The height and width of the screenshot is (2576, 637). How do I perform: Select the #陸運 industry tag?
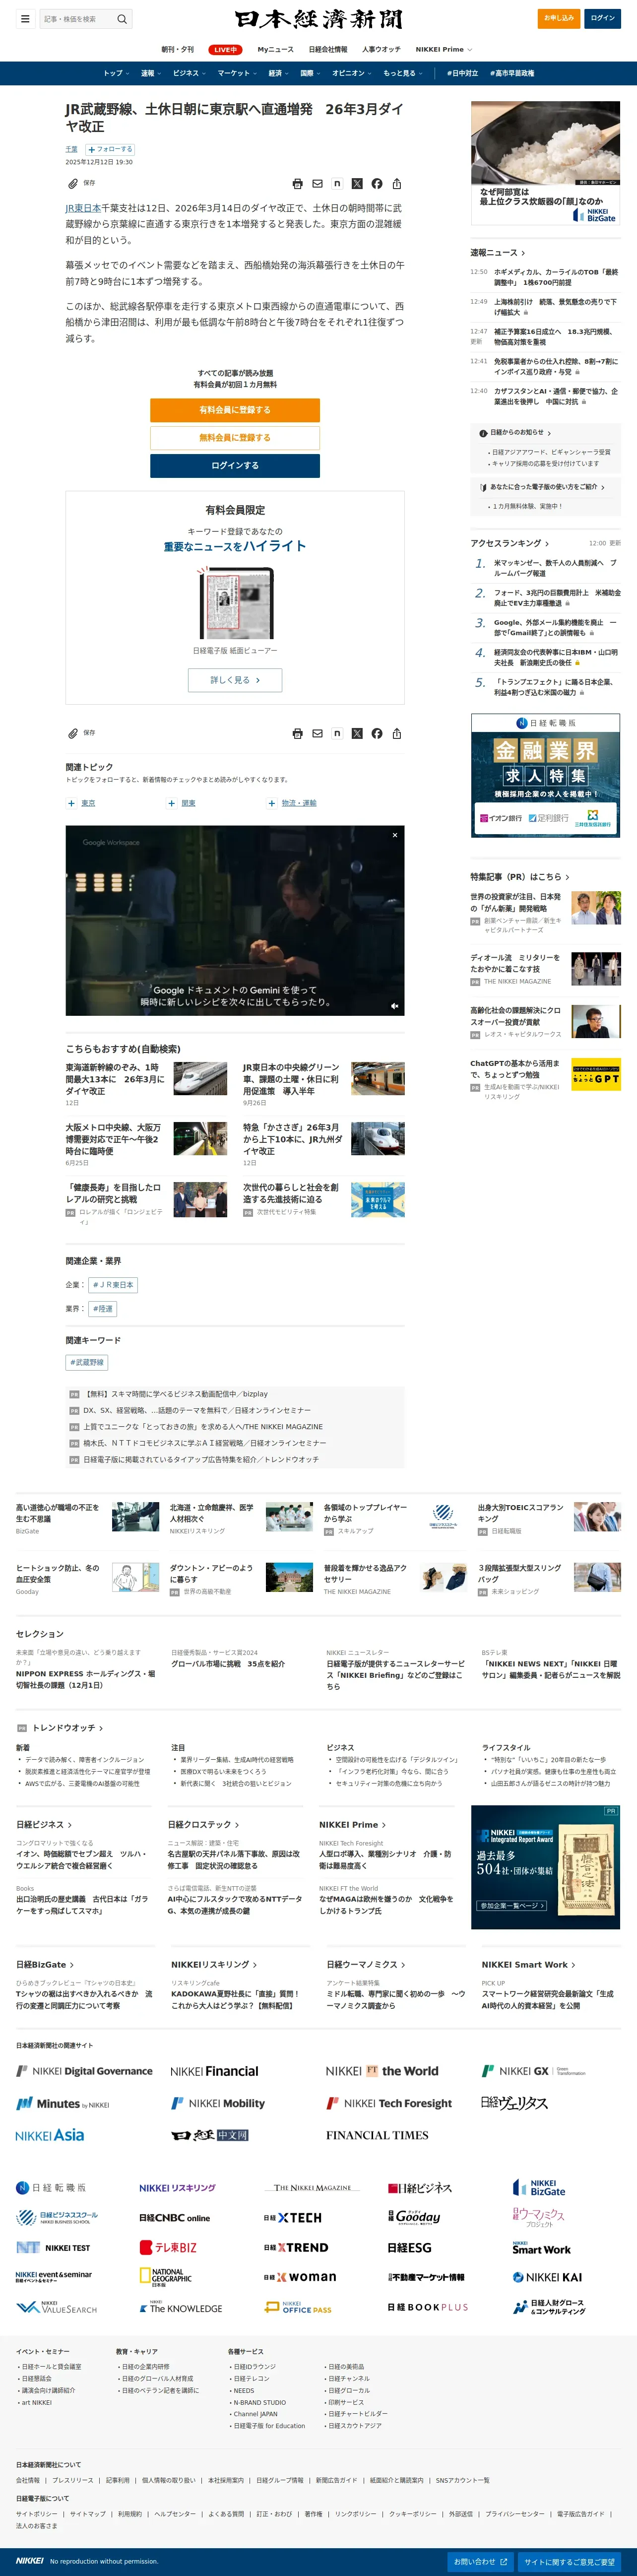(x=103, y=1309)
